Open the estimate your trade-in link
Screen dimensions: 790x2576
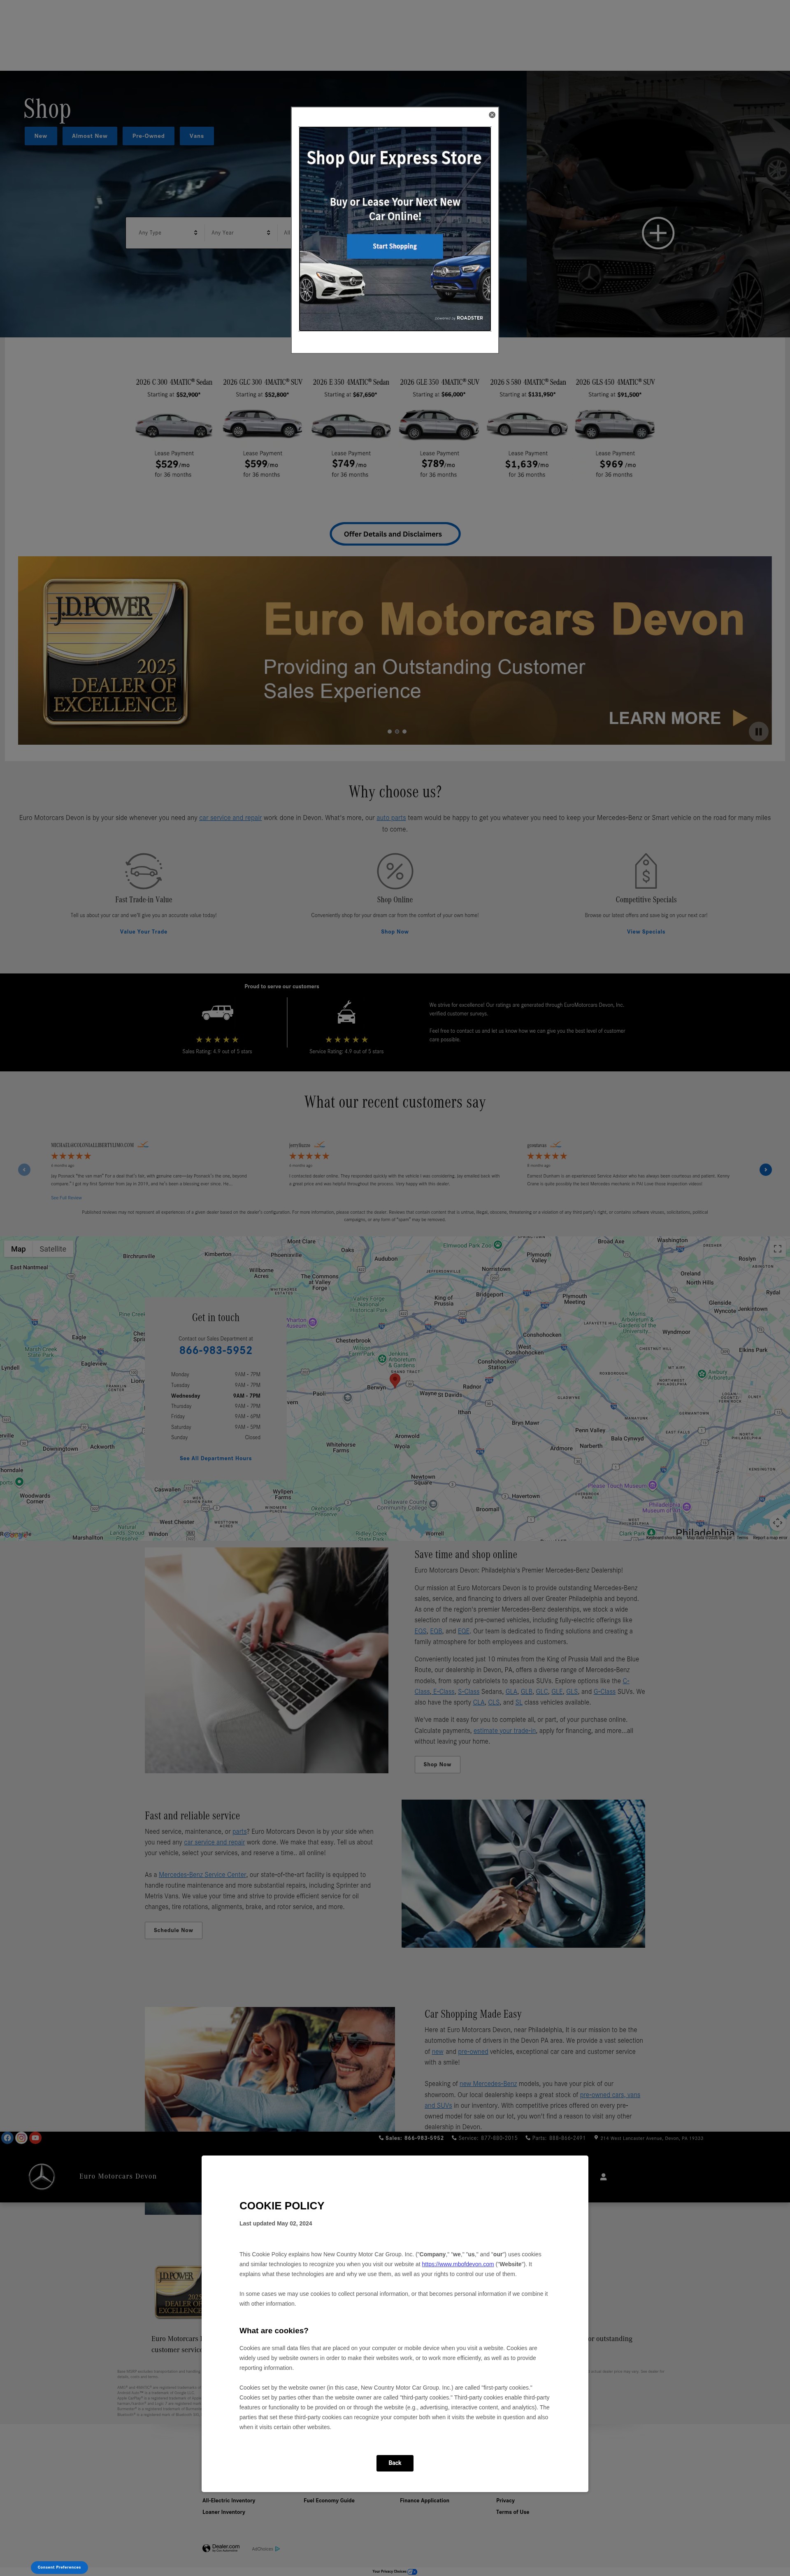pos(504,1730)
